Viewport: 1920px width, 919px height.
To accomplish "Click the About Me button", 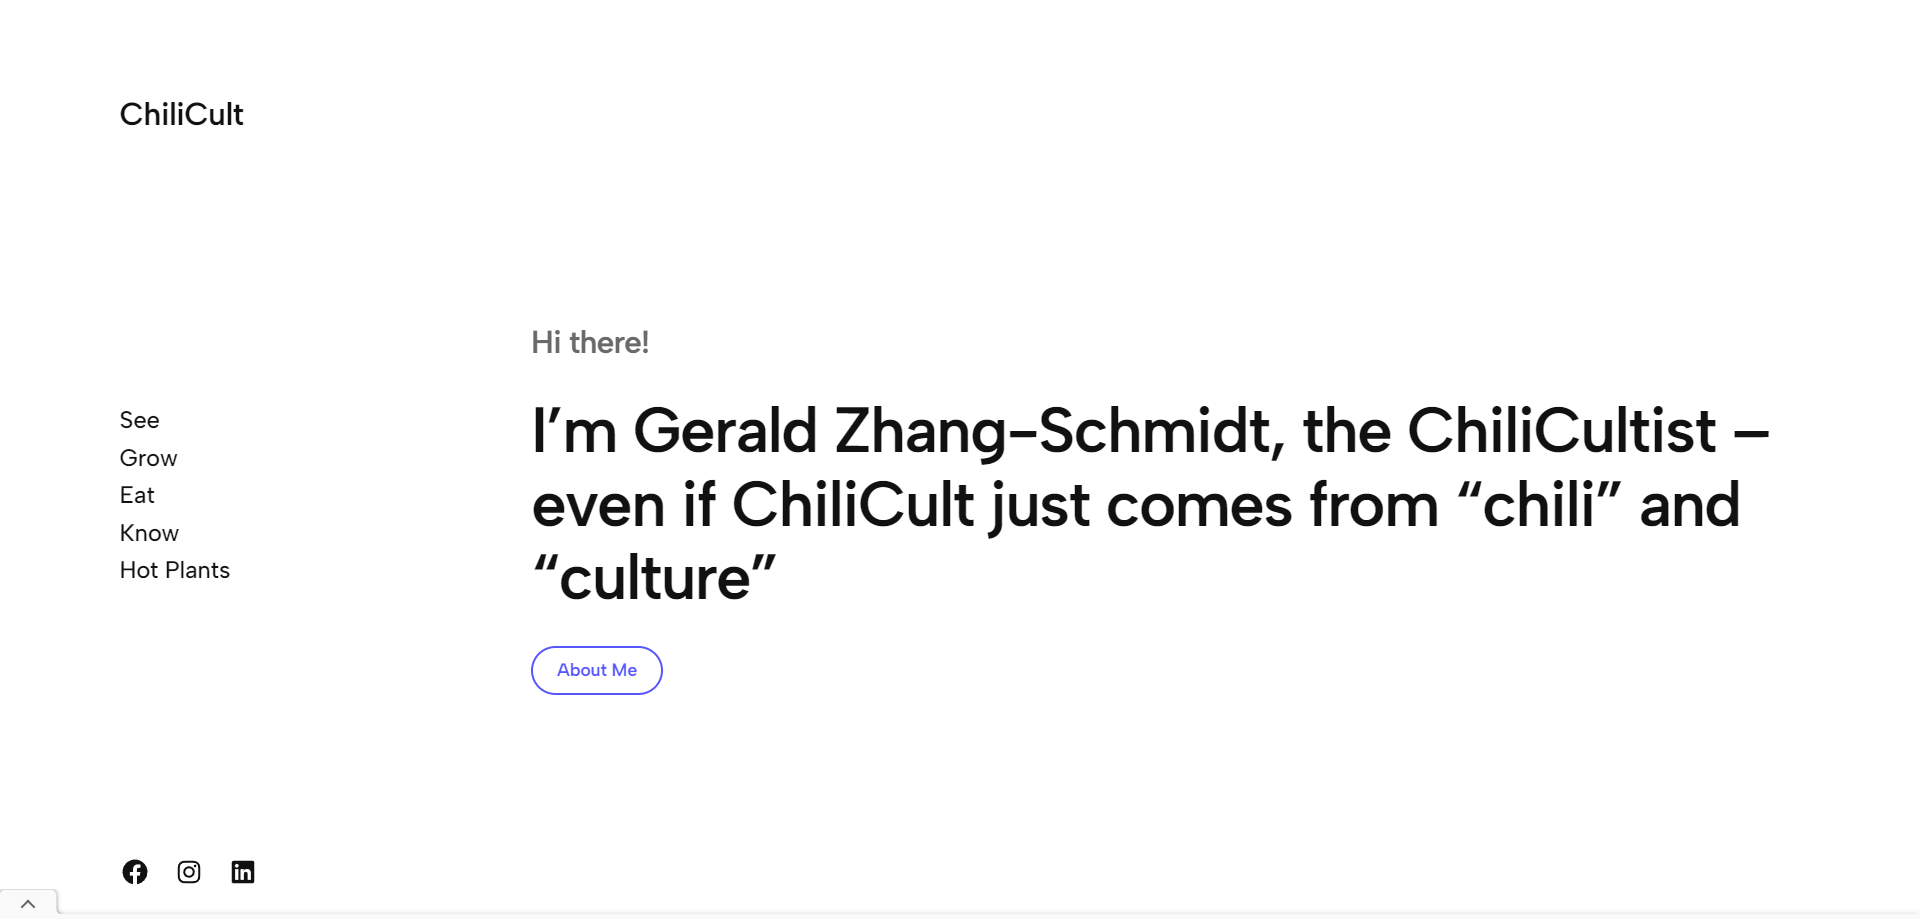I will click(x=597, y=670).
